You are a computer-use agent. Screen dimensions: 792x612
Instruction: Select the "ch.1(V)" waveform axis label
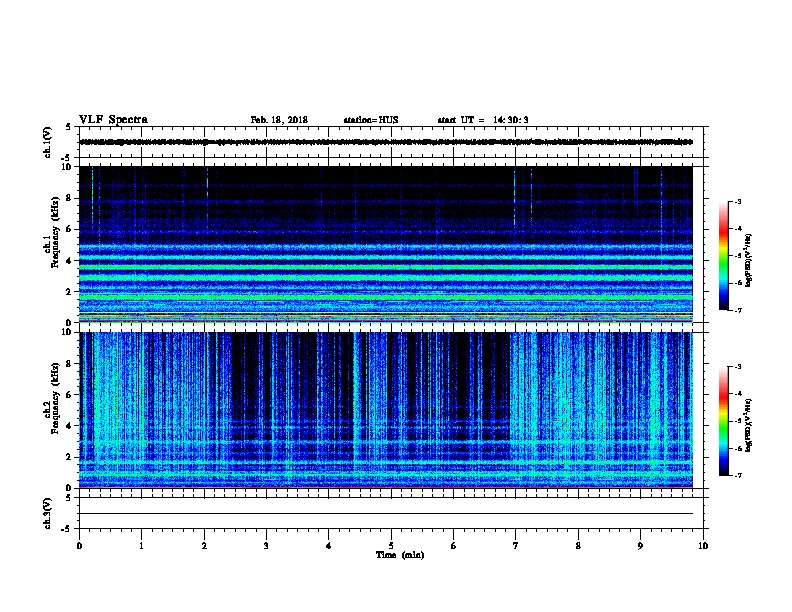[x=48, y=142]
